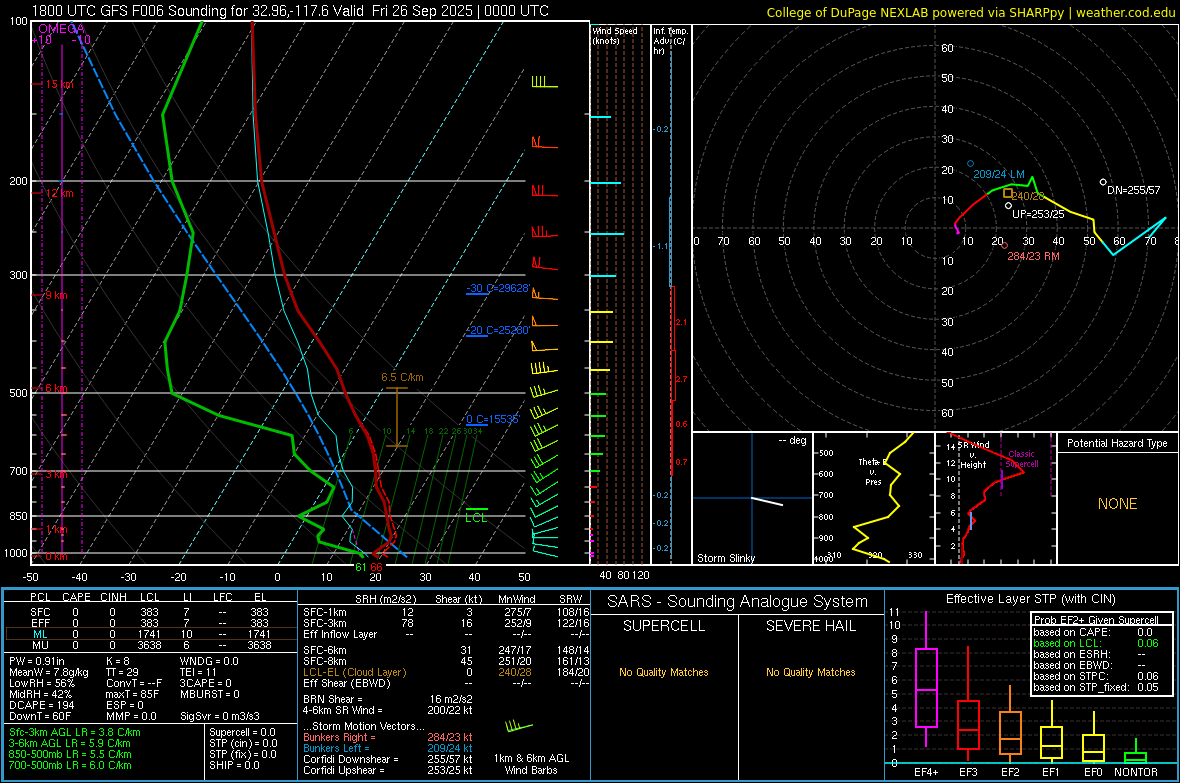Image resolution: width=1180 pixels, height=783 pixels.
Task: Select the MU parcel row label
Action: tap(40, 645)
